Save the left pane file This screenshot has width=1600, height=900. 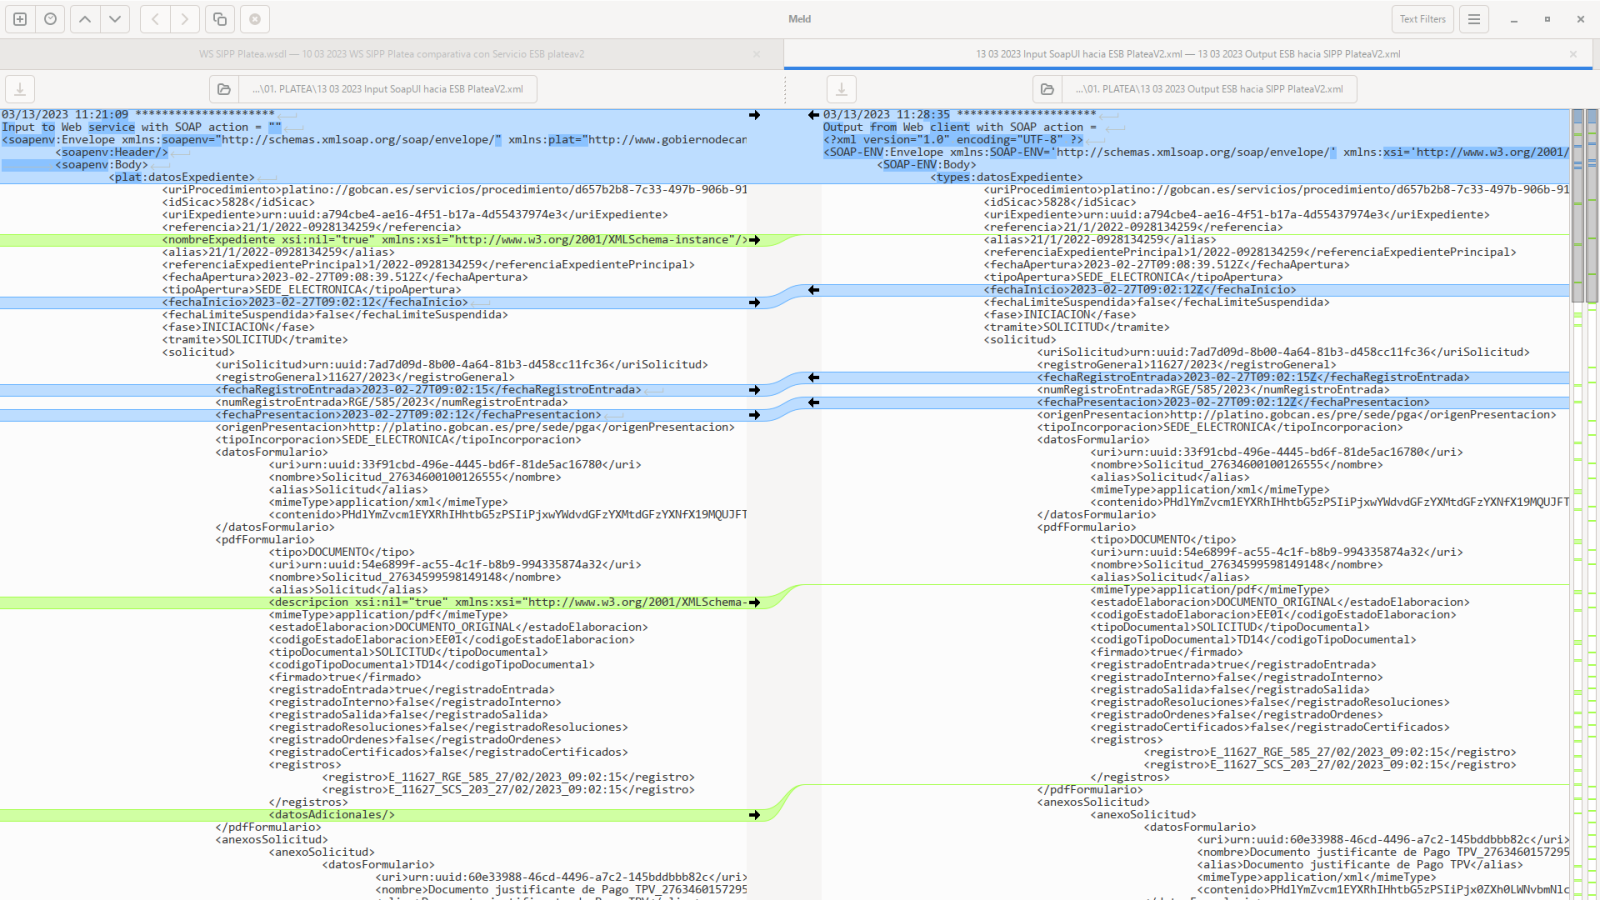pos(20,89)
